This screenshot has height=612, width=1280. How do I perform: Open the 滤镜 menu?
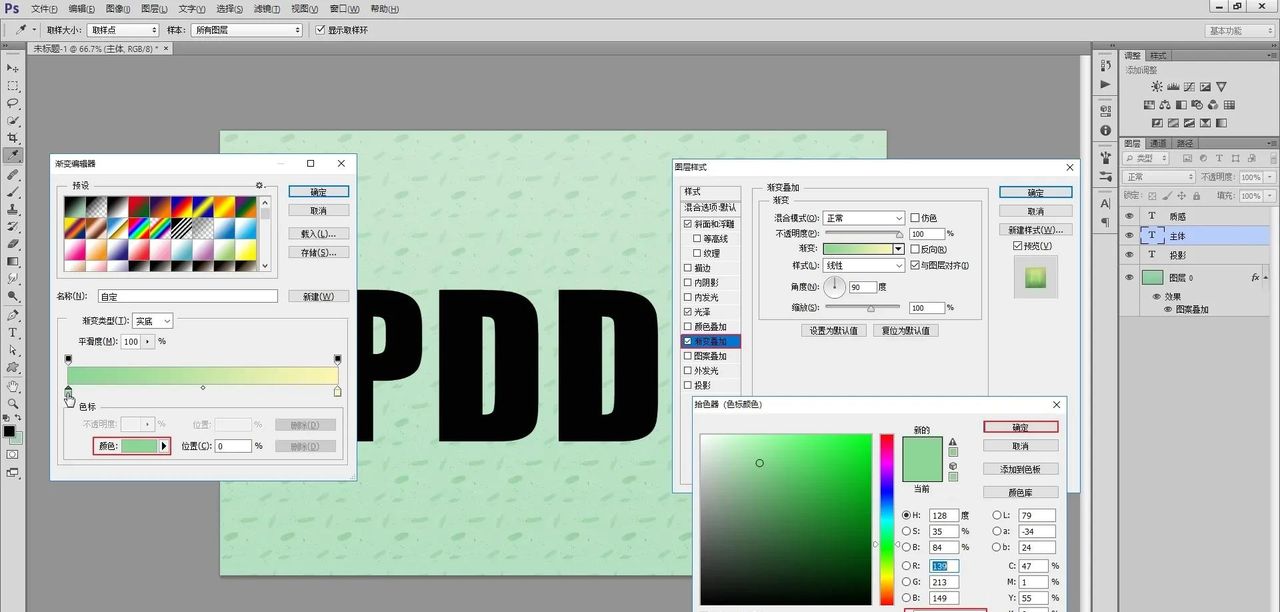point(265,9)
